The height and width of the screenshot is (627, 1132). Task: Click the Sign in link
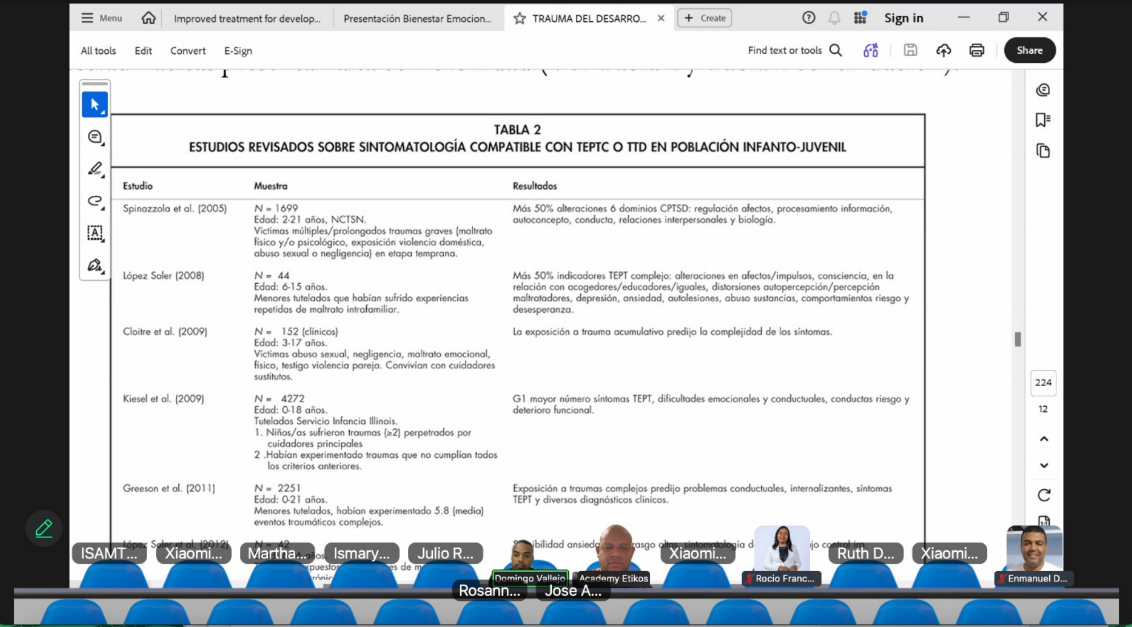[x=903, y=18]
